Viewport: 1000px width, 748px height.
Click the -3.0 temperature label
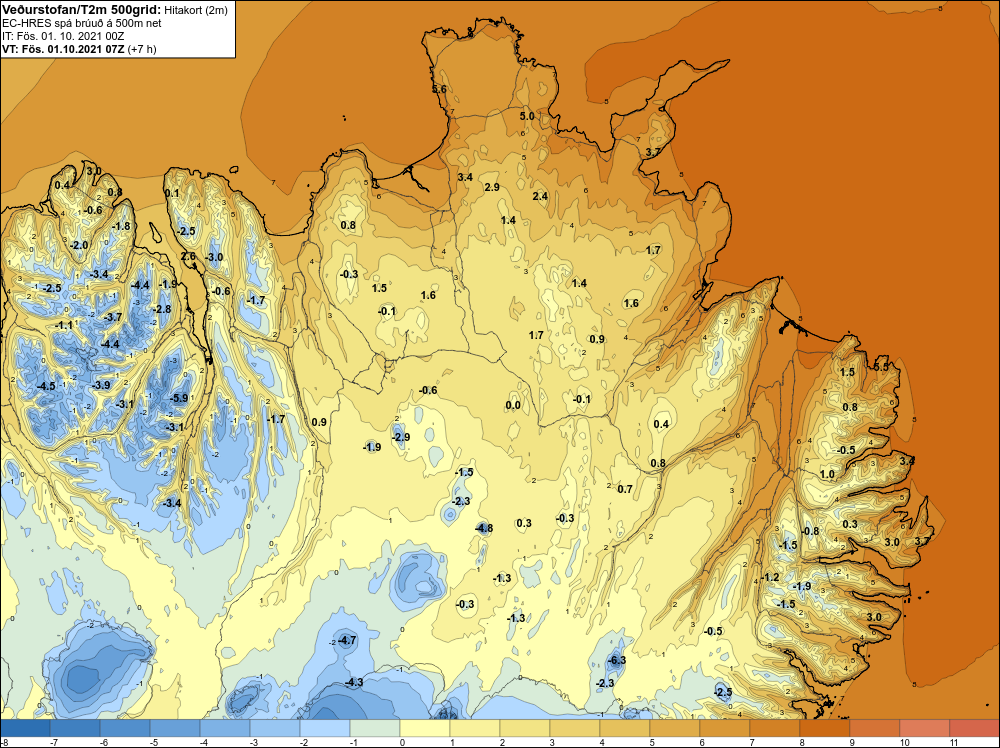click(214, 257)
